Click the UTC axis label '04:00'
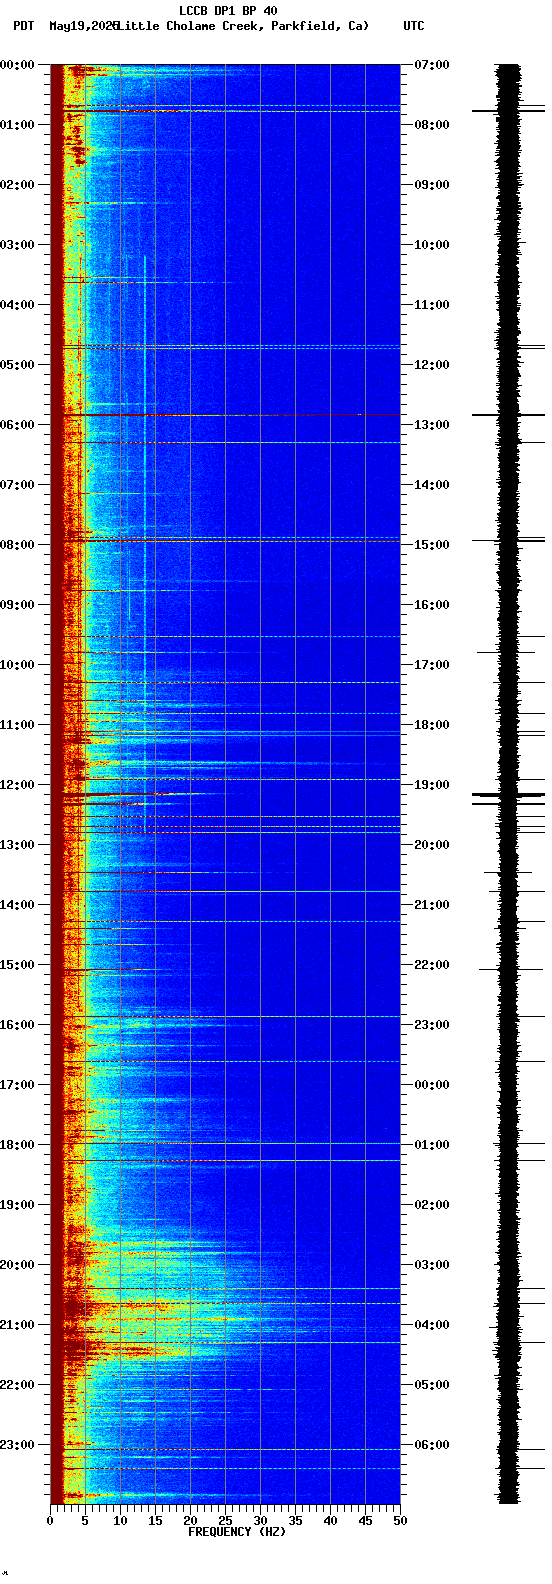 tap(432, 1325)
